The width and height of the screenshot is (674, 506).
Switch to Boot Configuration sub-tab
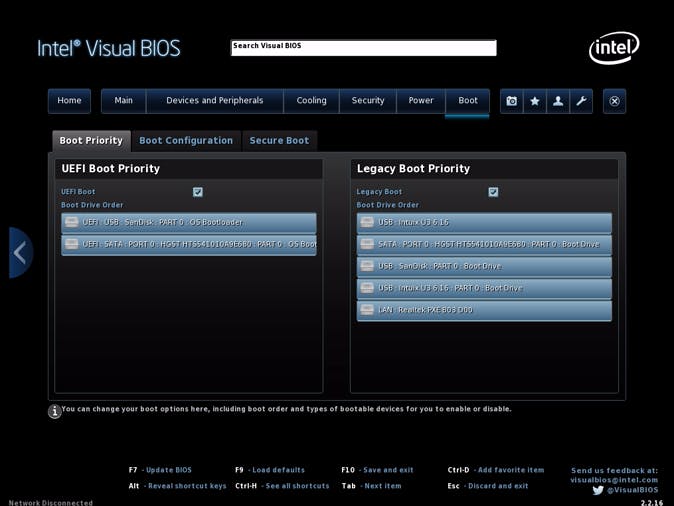[186, 141]
